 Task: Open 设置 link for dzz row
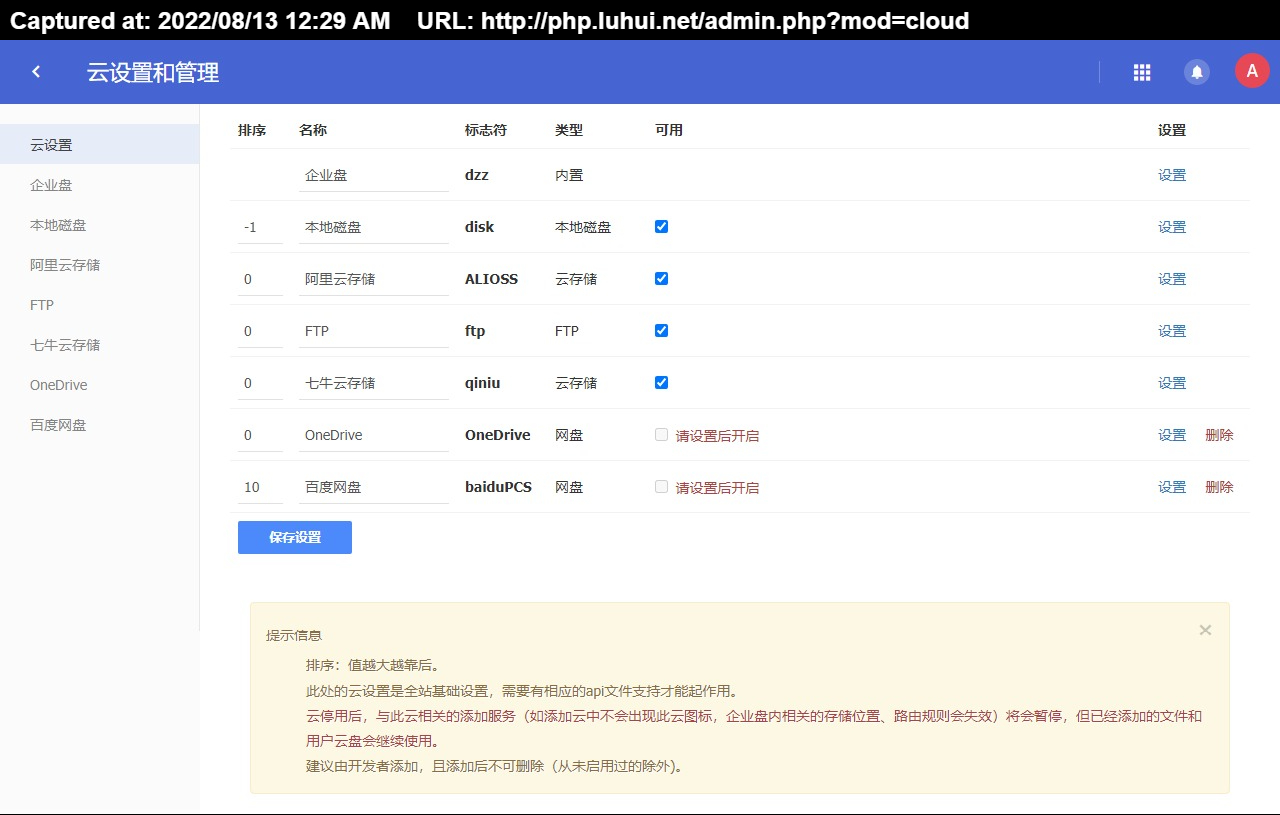pos(1172,175)
